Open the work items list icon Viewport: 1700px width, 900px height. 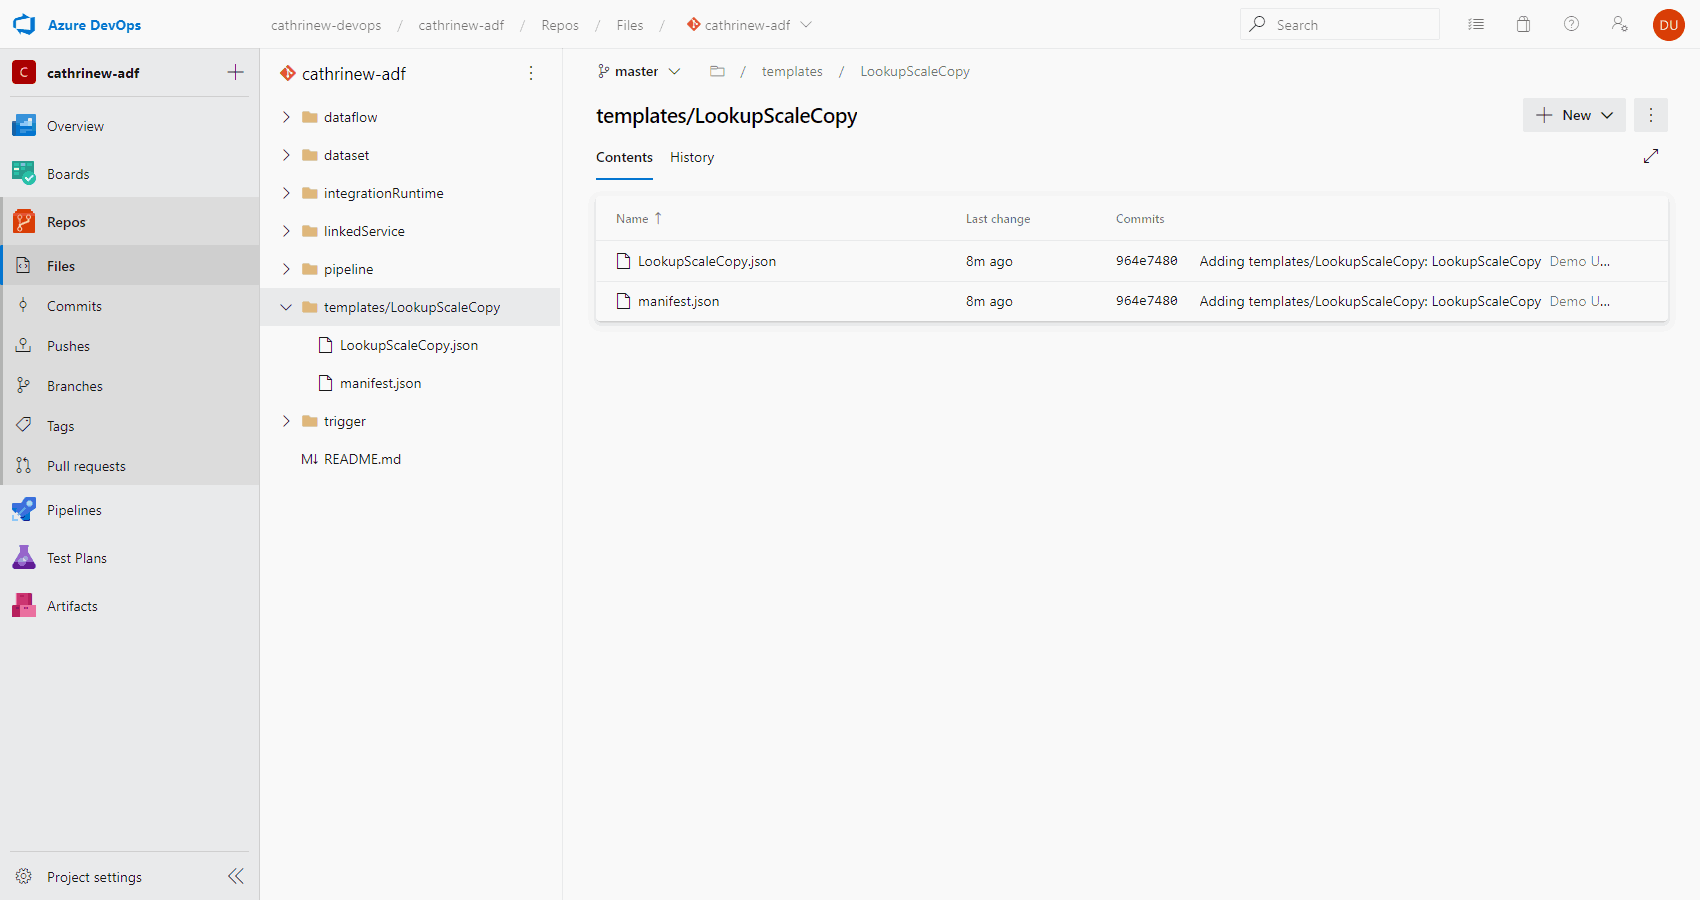(1476, 25)
